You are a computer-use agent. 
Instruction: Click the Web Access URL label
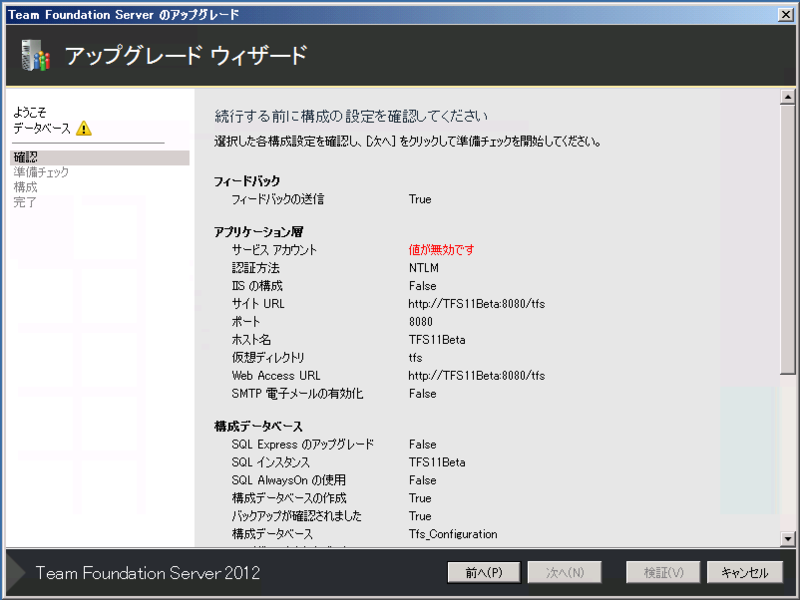click(x=276, y=376)
